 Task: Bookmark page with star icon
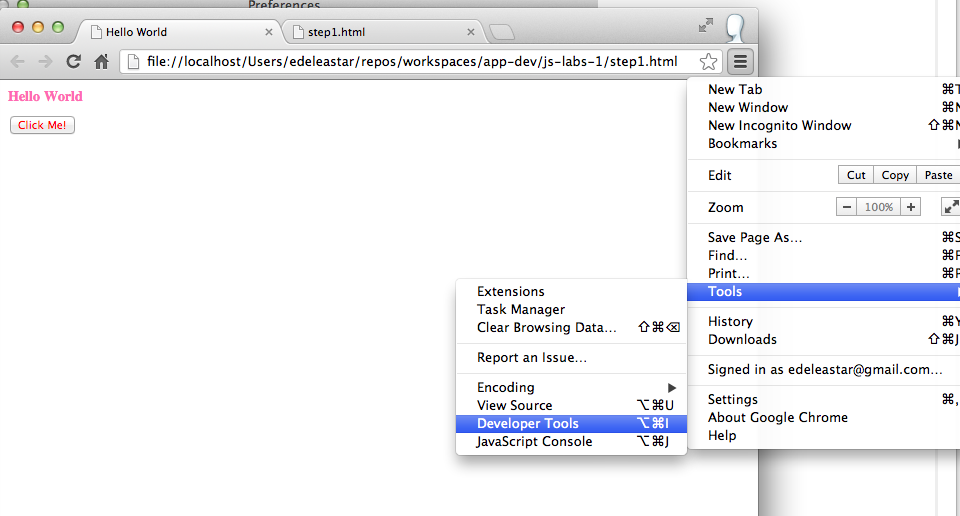[708, 62]
